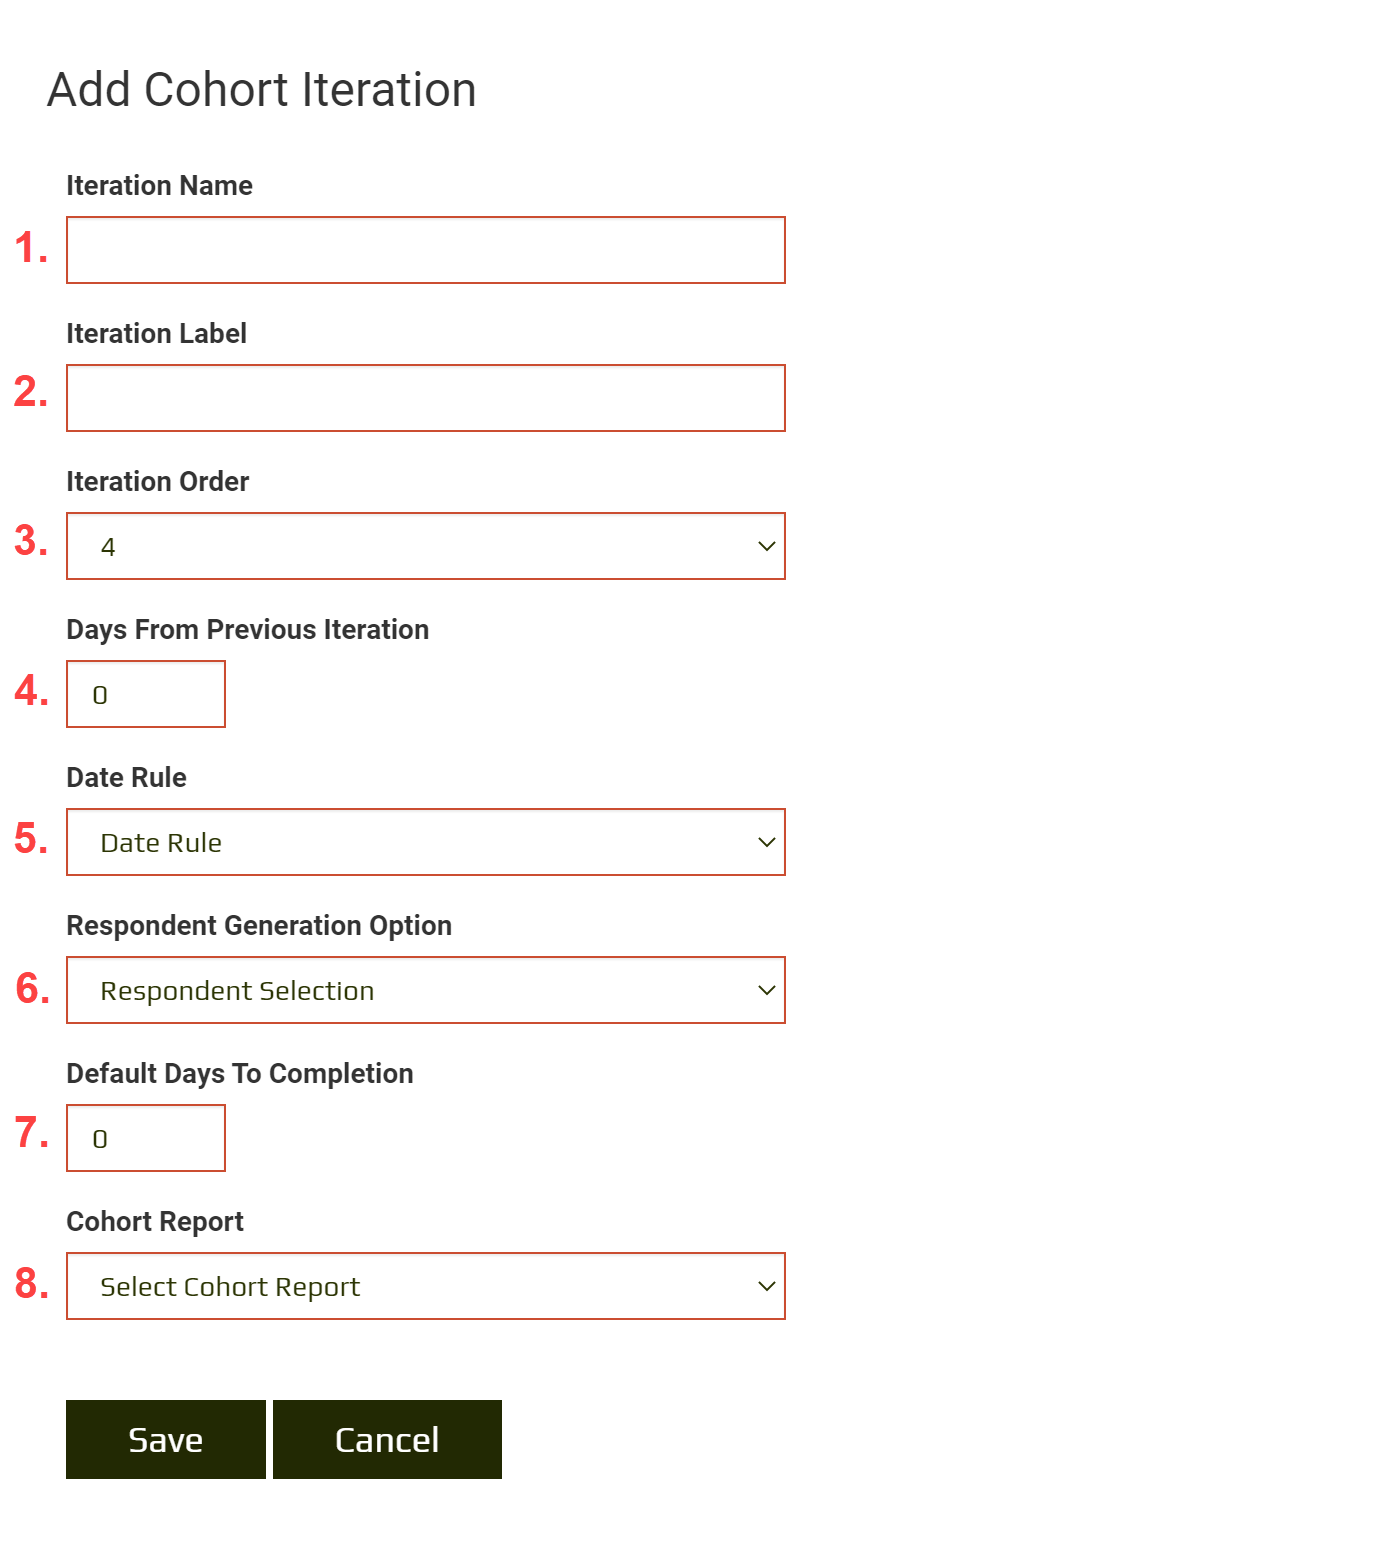Image resolution: width=1373 pixels, height=1548 pixels.
Task: Select the Days From Previous Iteration field
Action: pos(145,693)
